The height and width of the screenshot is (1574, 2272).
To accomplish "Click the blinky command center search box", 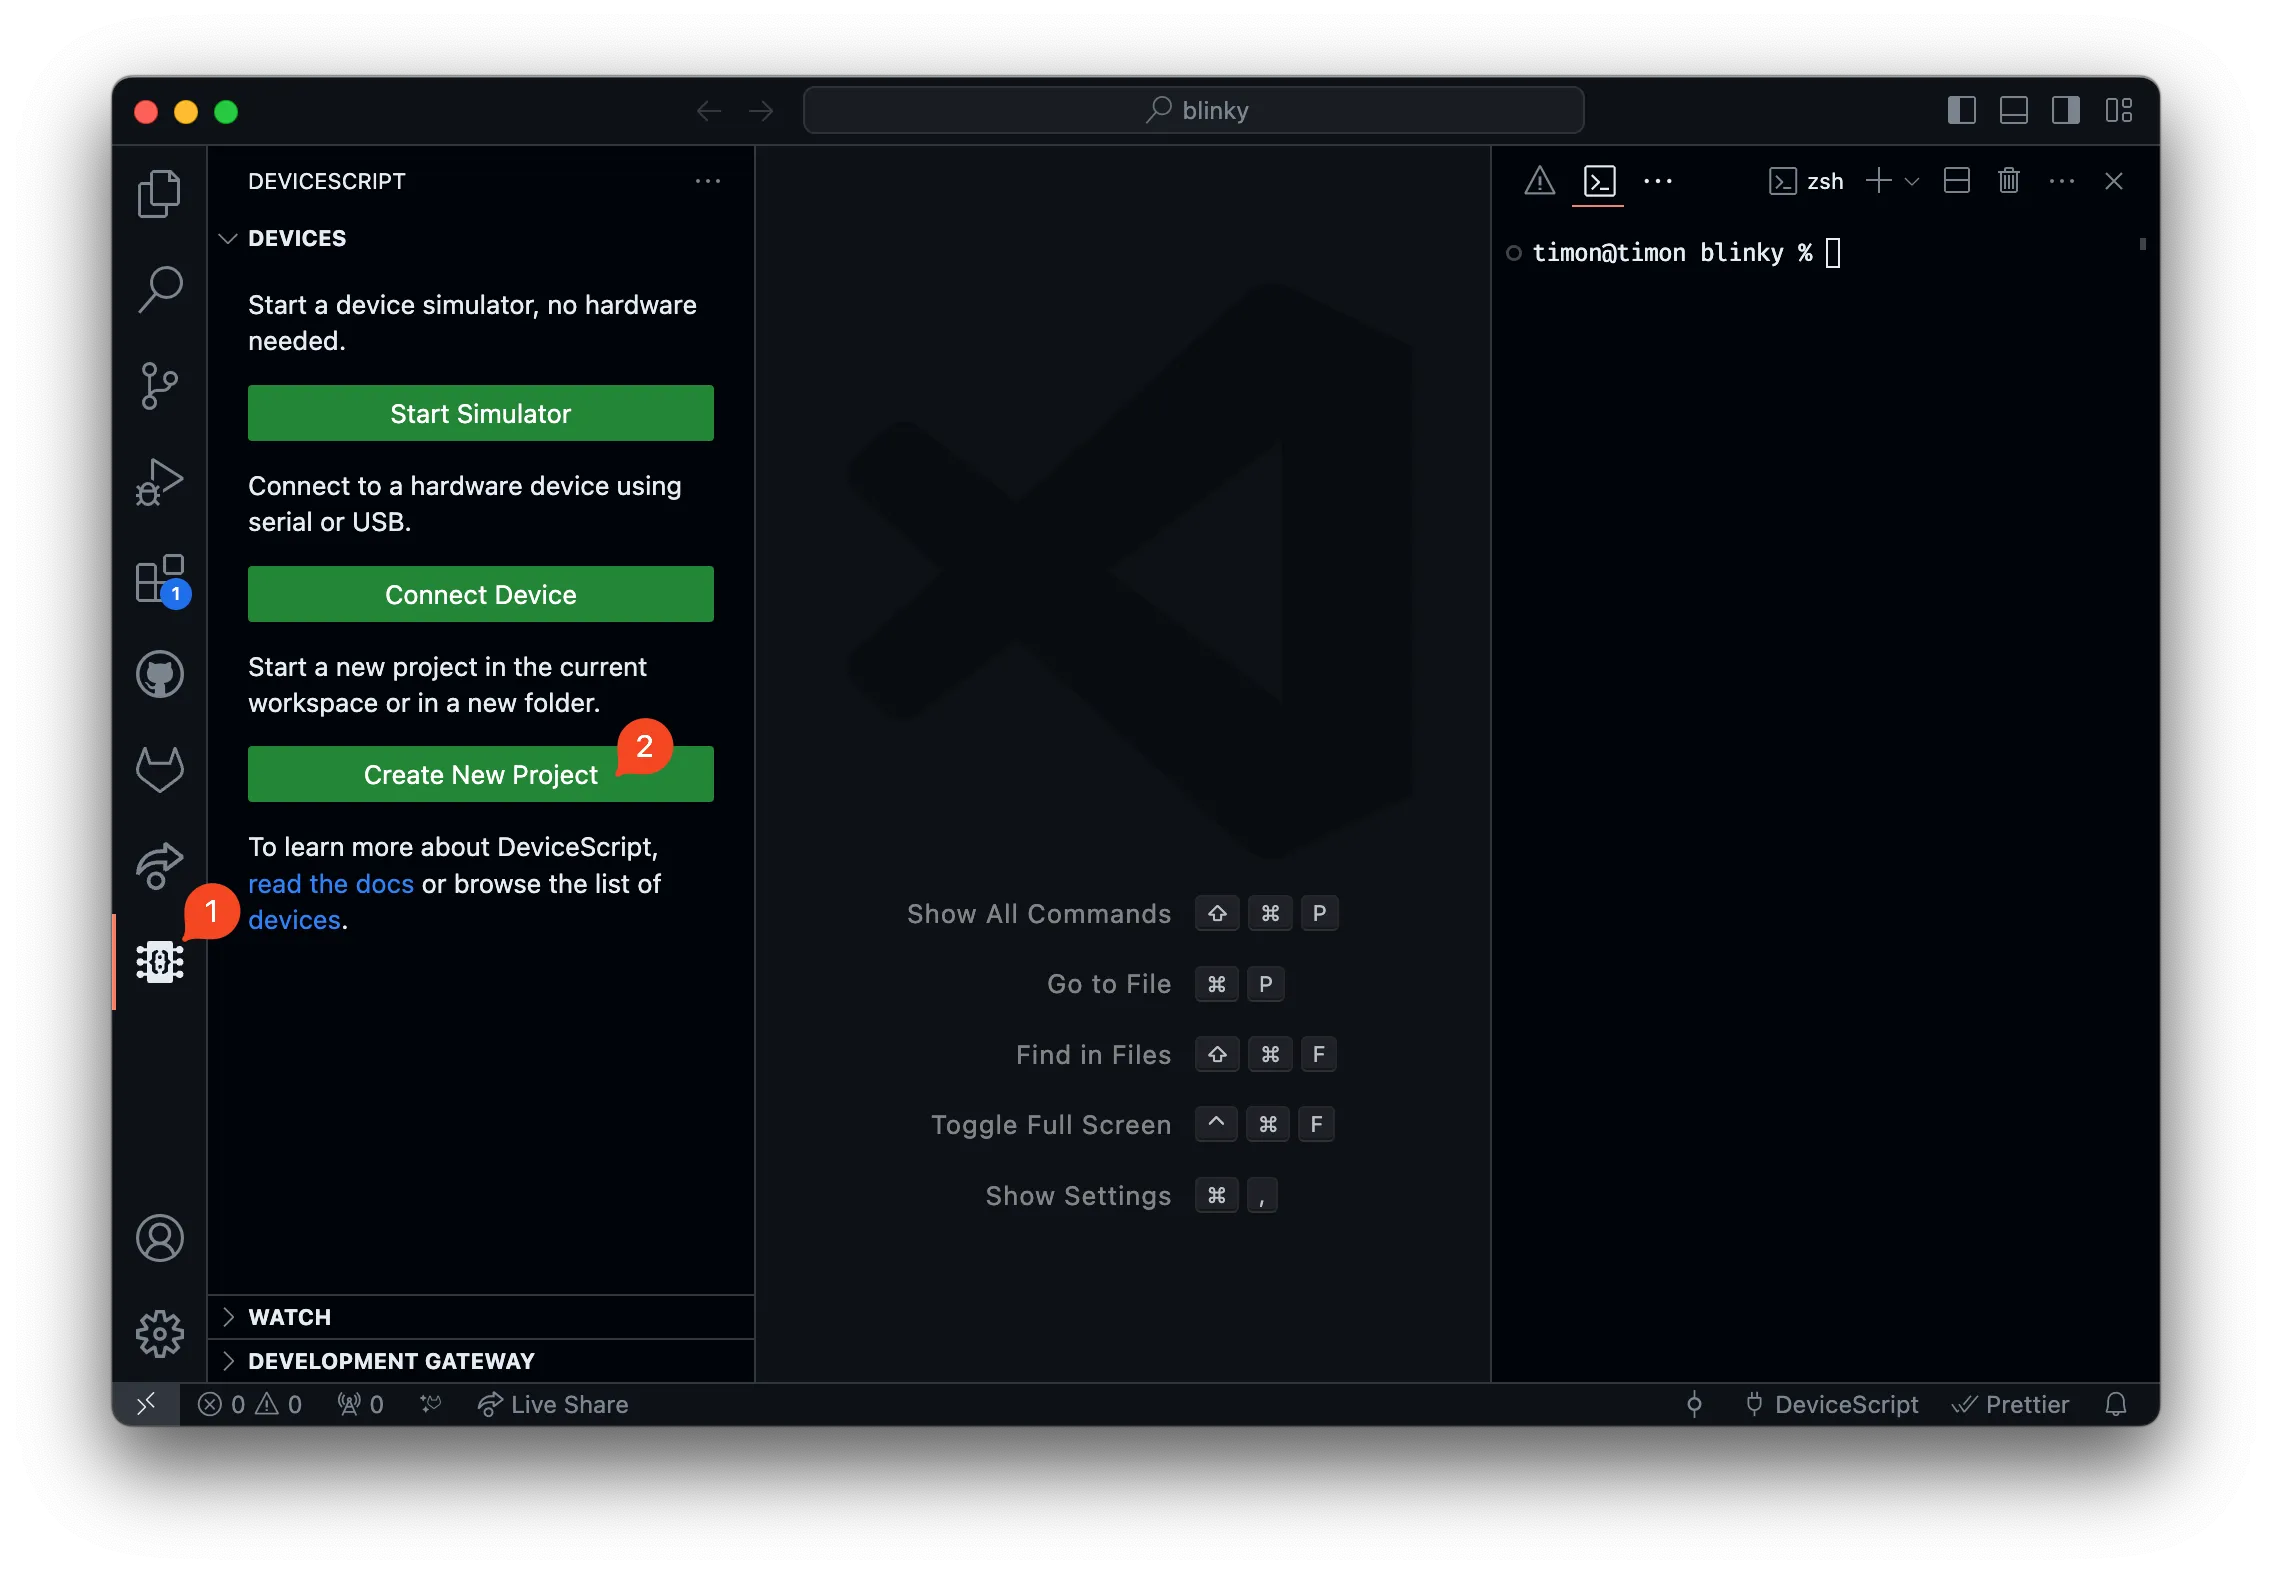I will (1193, 110).
